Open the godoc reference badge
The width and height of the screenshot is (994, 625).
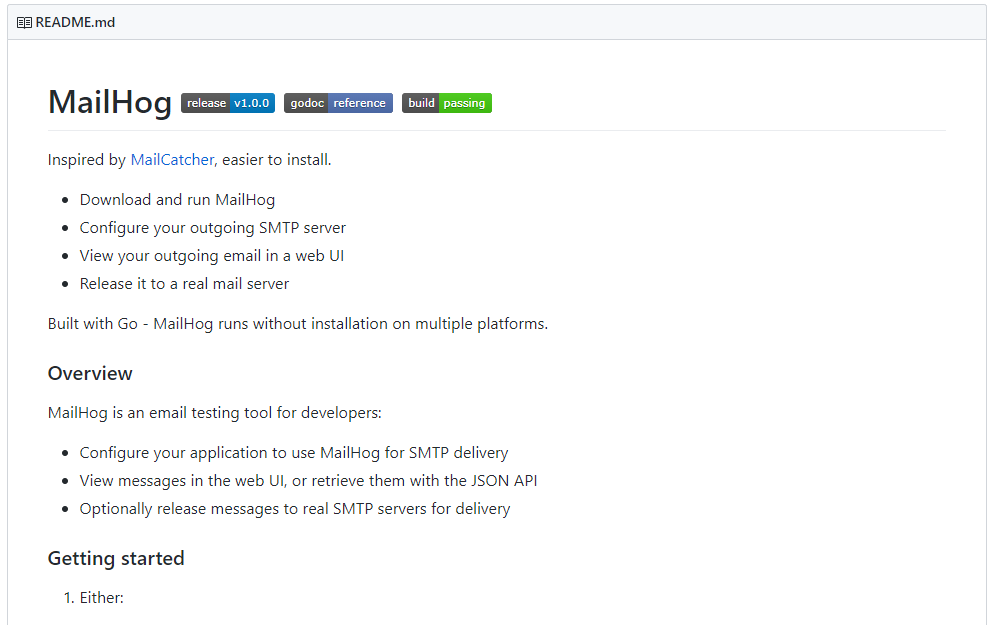[x=339, y=103]
